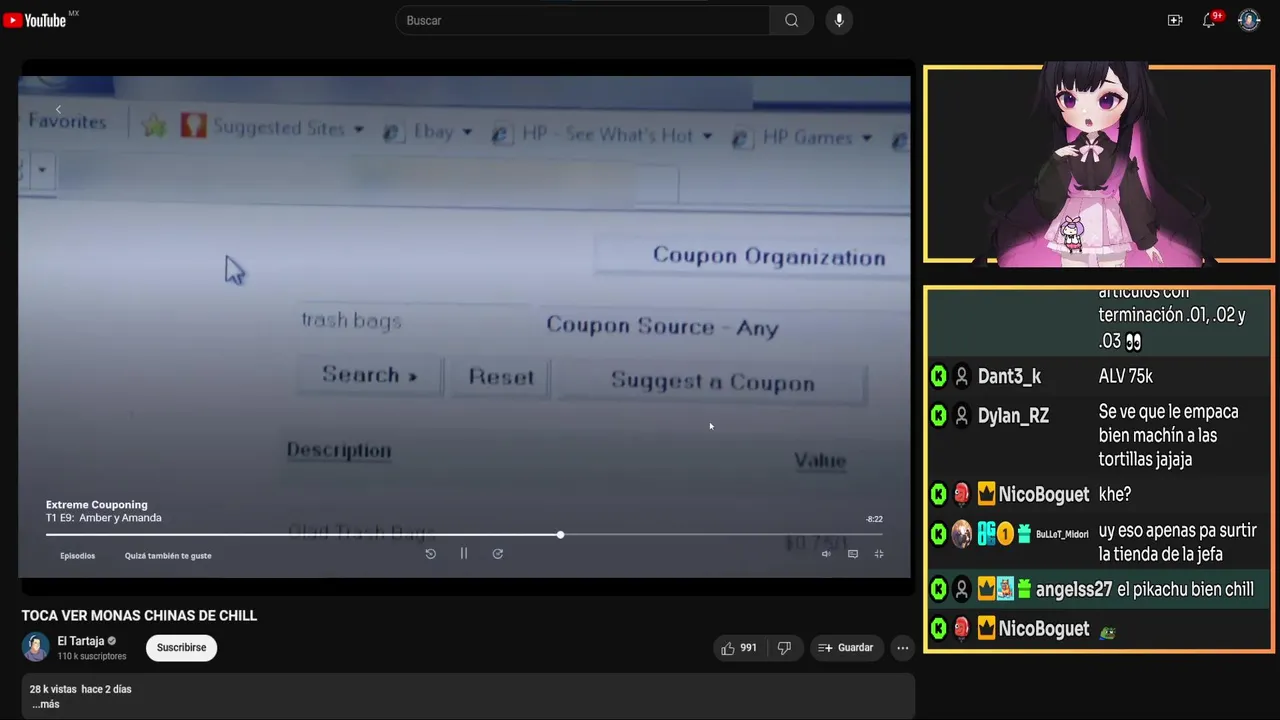Open the create video icon

[1175, 20]
